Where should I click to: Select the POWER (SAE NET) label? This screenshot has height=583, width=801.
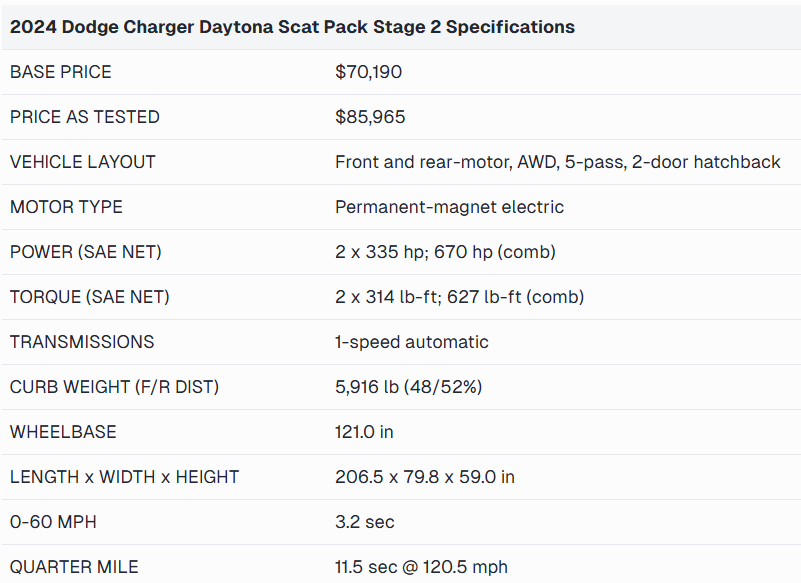click(86, 252)
